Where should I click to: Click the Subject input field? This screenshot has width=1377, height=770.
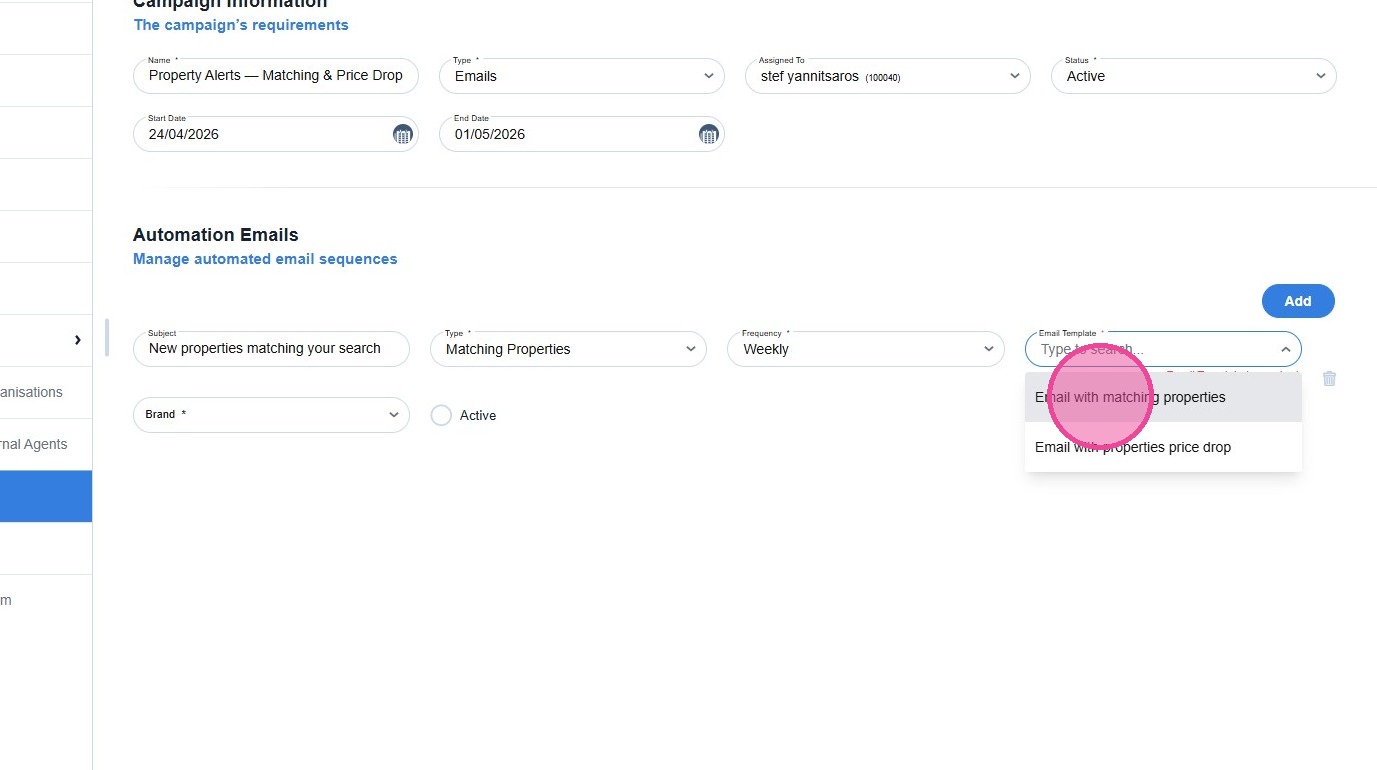point(271,349)
